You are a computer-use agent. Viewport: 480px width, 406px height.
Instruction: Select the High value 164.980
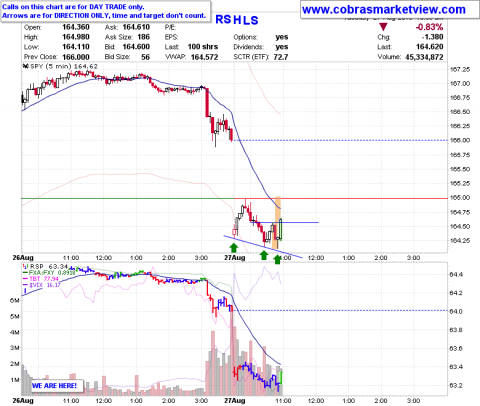76,37
